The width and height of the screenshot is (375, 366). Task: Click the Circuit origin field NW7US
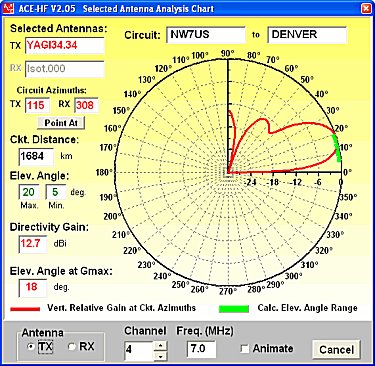206,35
